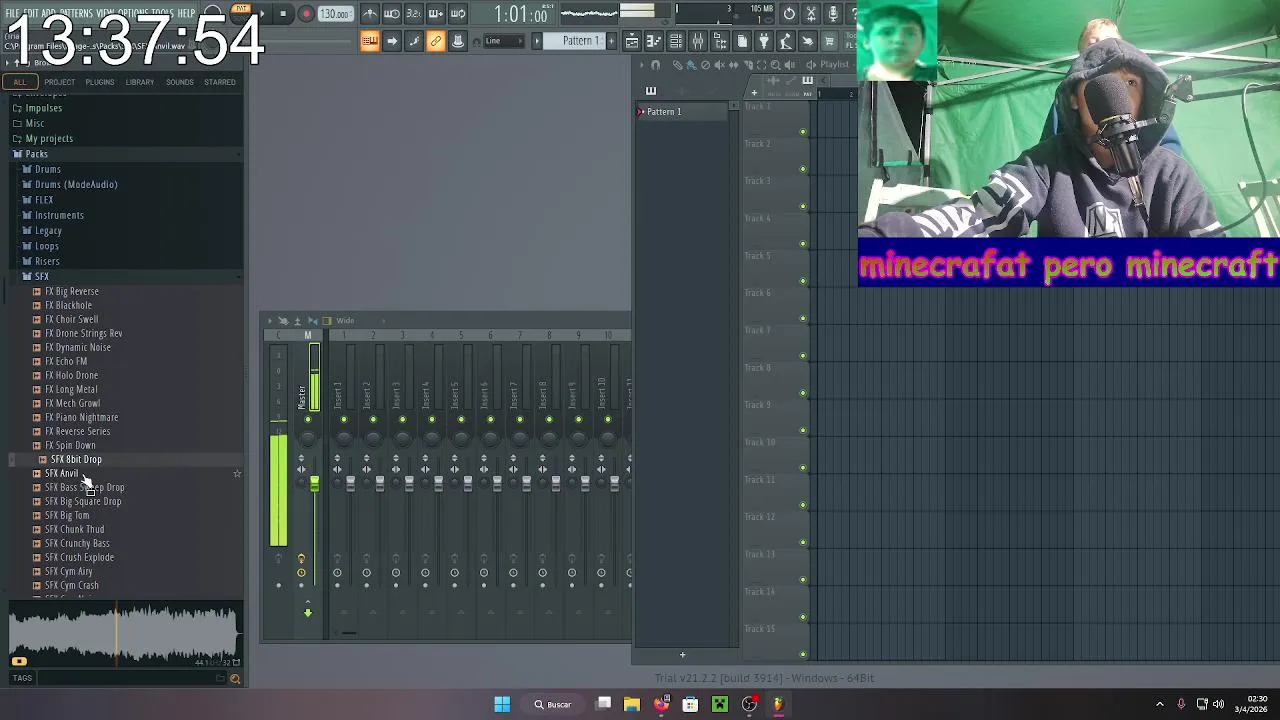Select the Pattern 1 item in picker

[x=685, y=111]
